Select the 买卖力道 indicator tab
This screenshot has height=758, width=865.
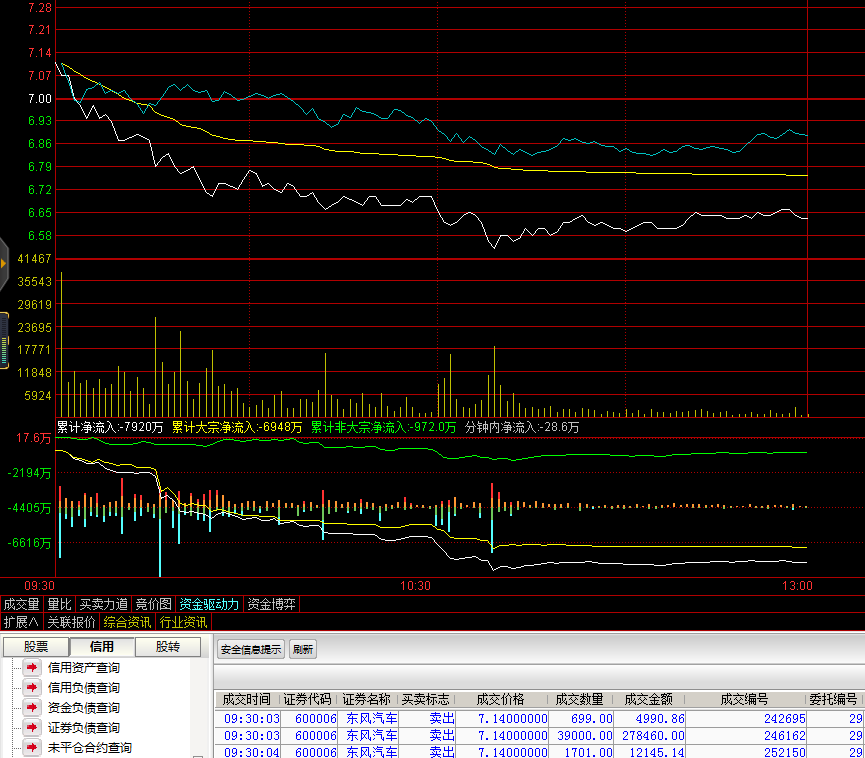click(104, 604)
